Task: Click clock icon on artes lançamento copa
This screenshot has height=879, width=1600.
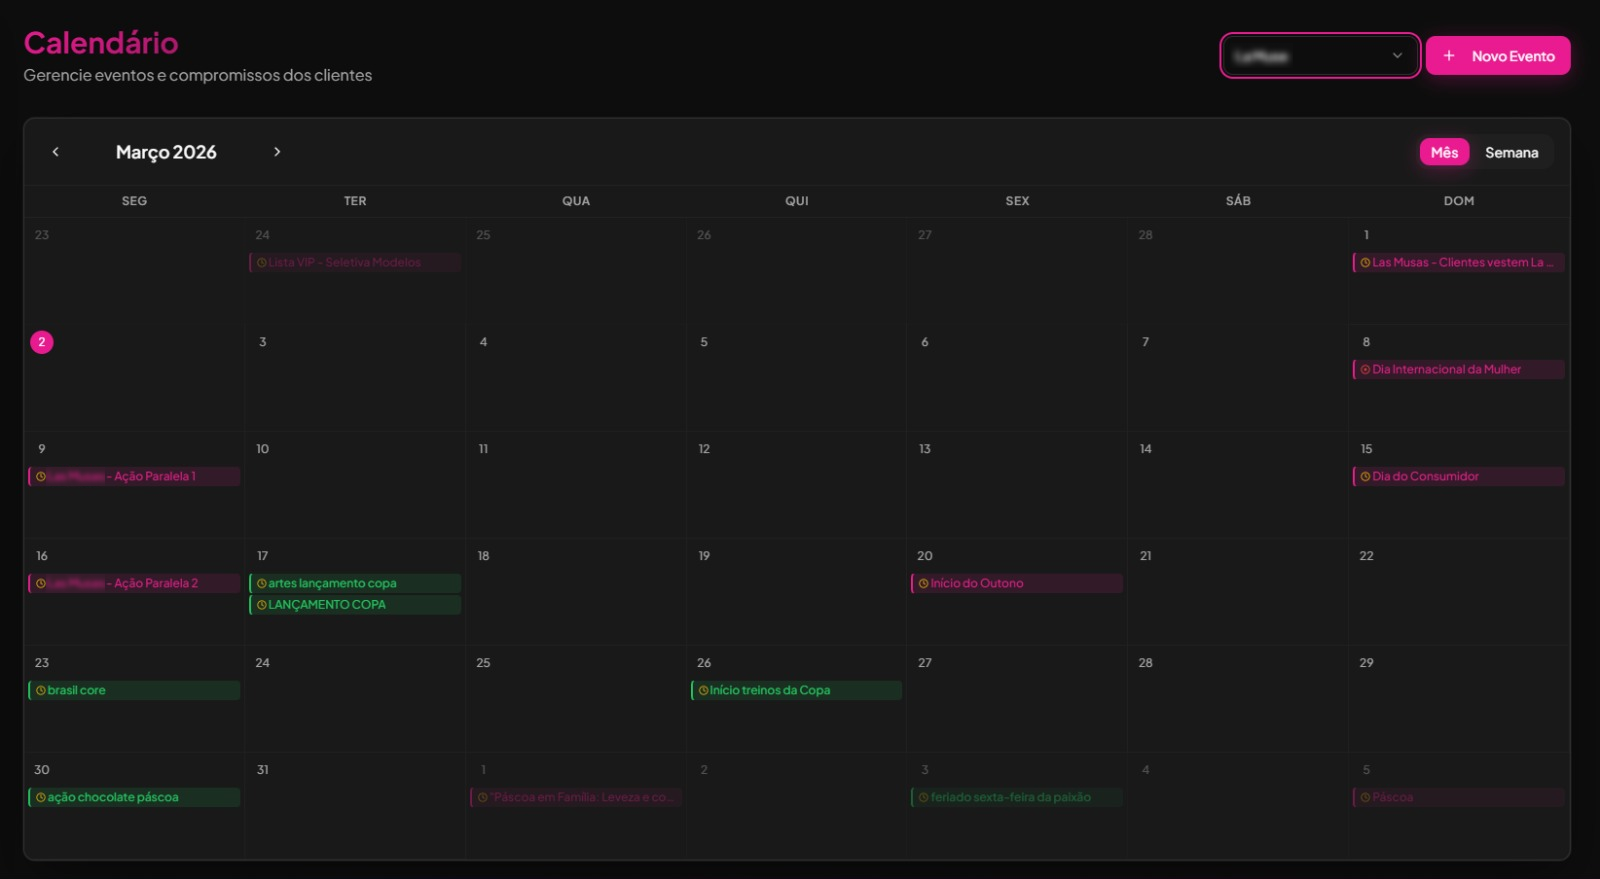Action: point(262,583)
